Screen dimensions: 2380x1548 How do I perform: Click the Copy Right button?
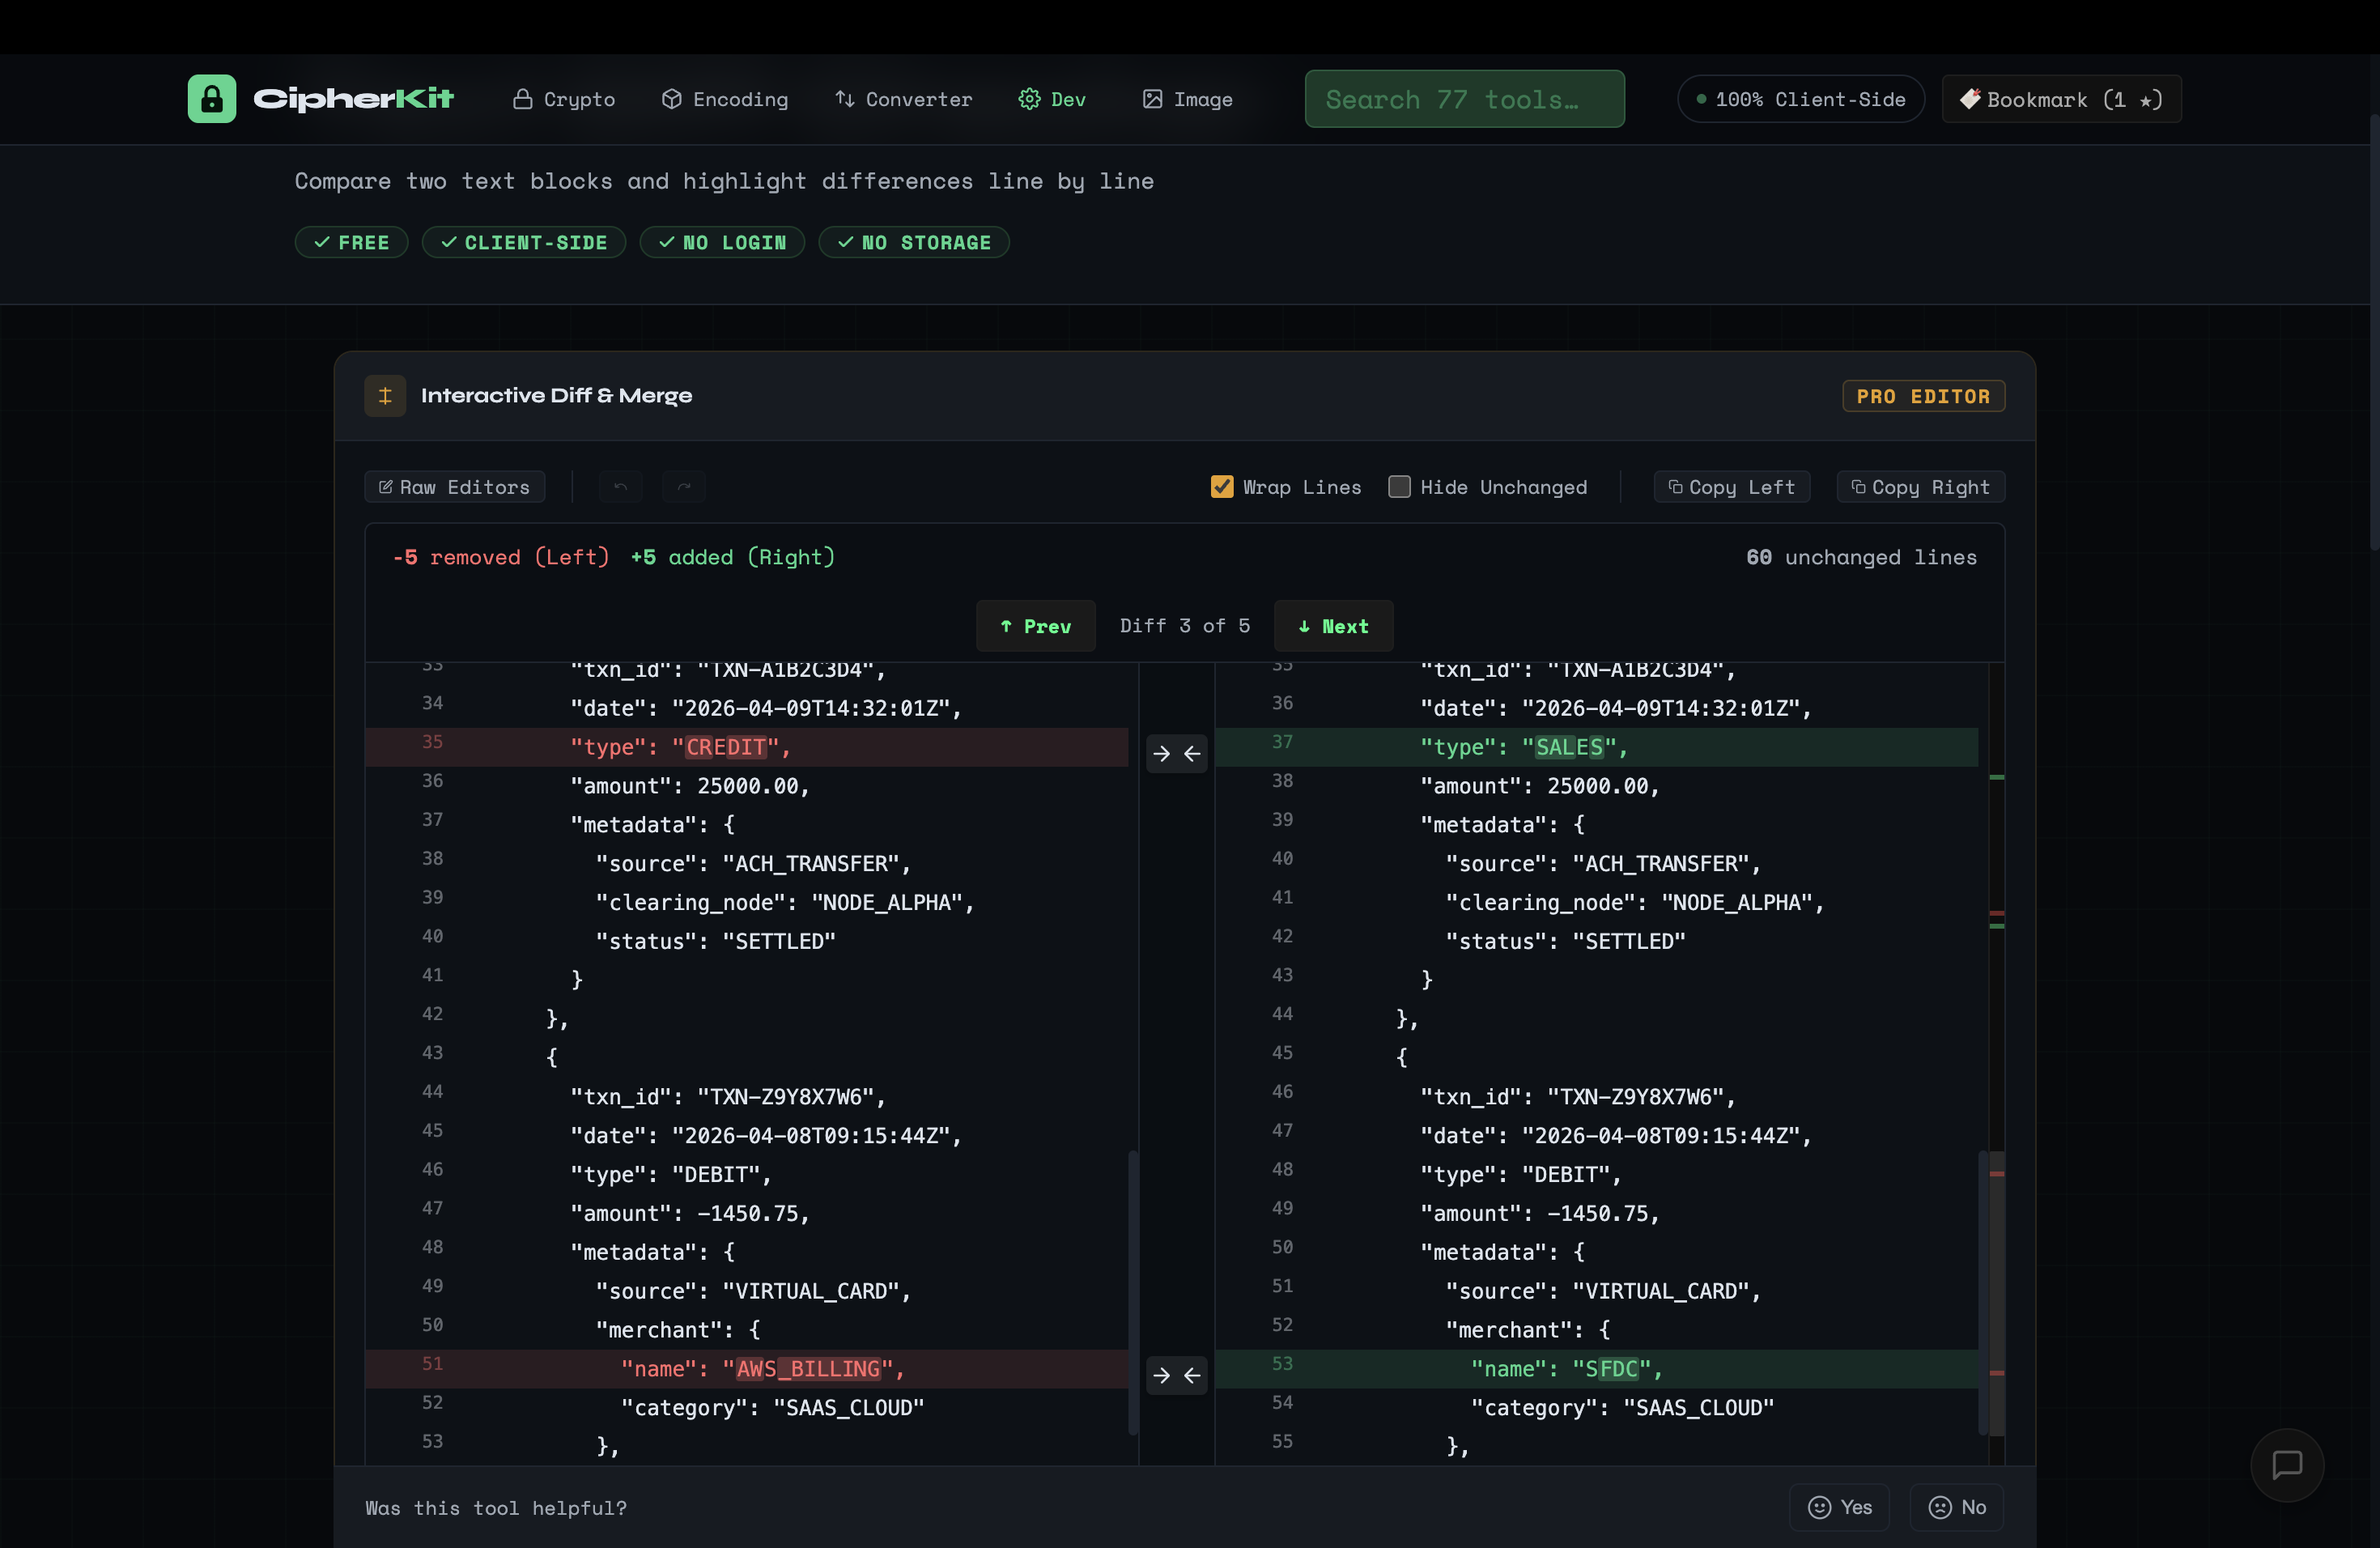tap(1920, 487)
